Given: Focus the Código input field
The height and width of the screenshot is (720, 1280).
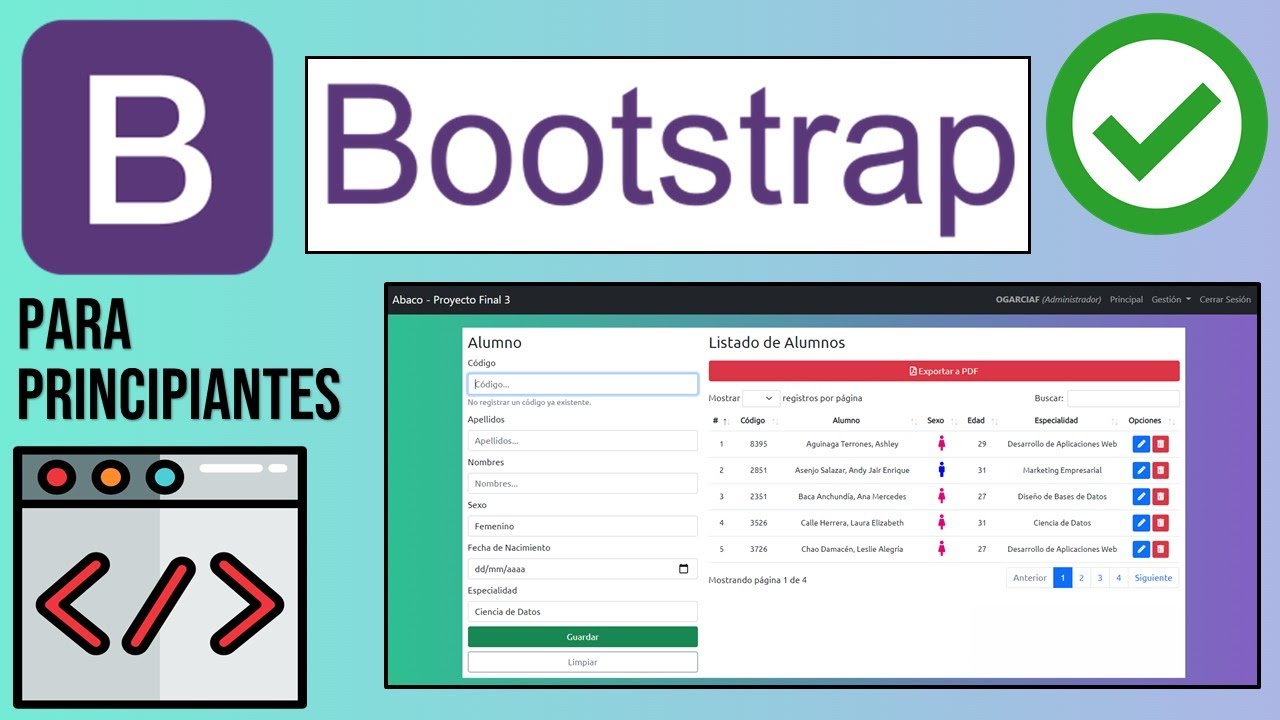Looking at the screenshot, I should click(583, 384).
